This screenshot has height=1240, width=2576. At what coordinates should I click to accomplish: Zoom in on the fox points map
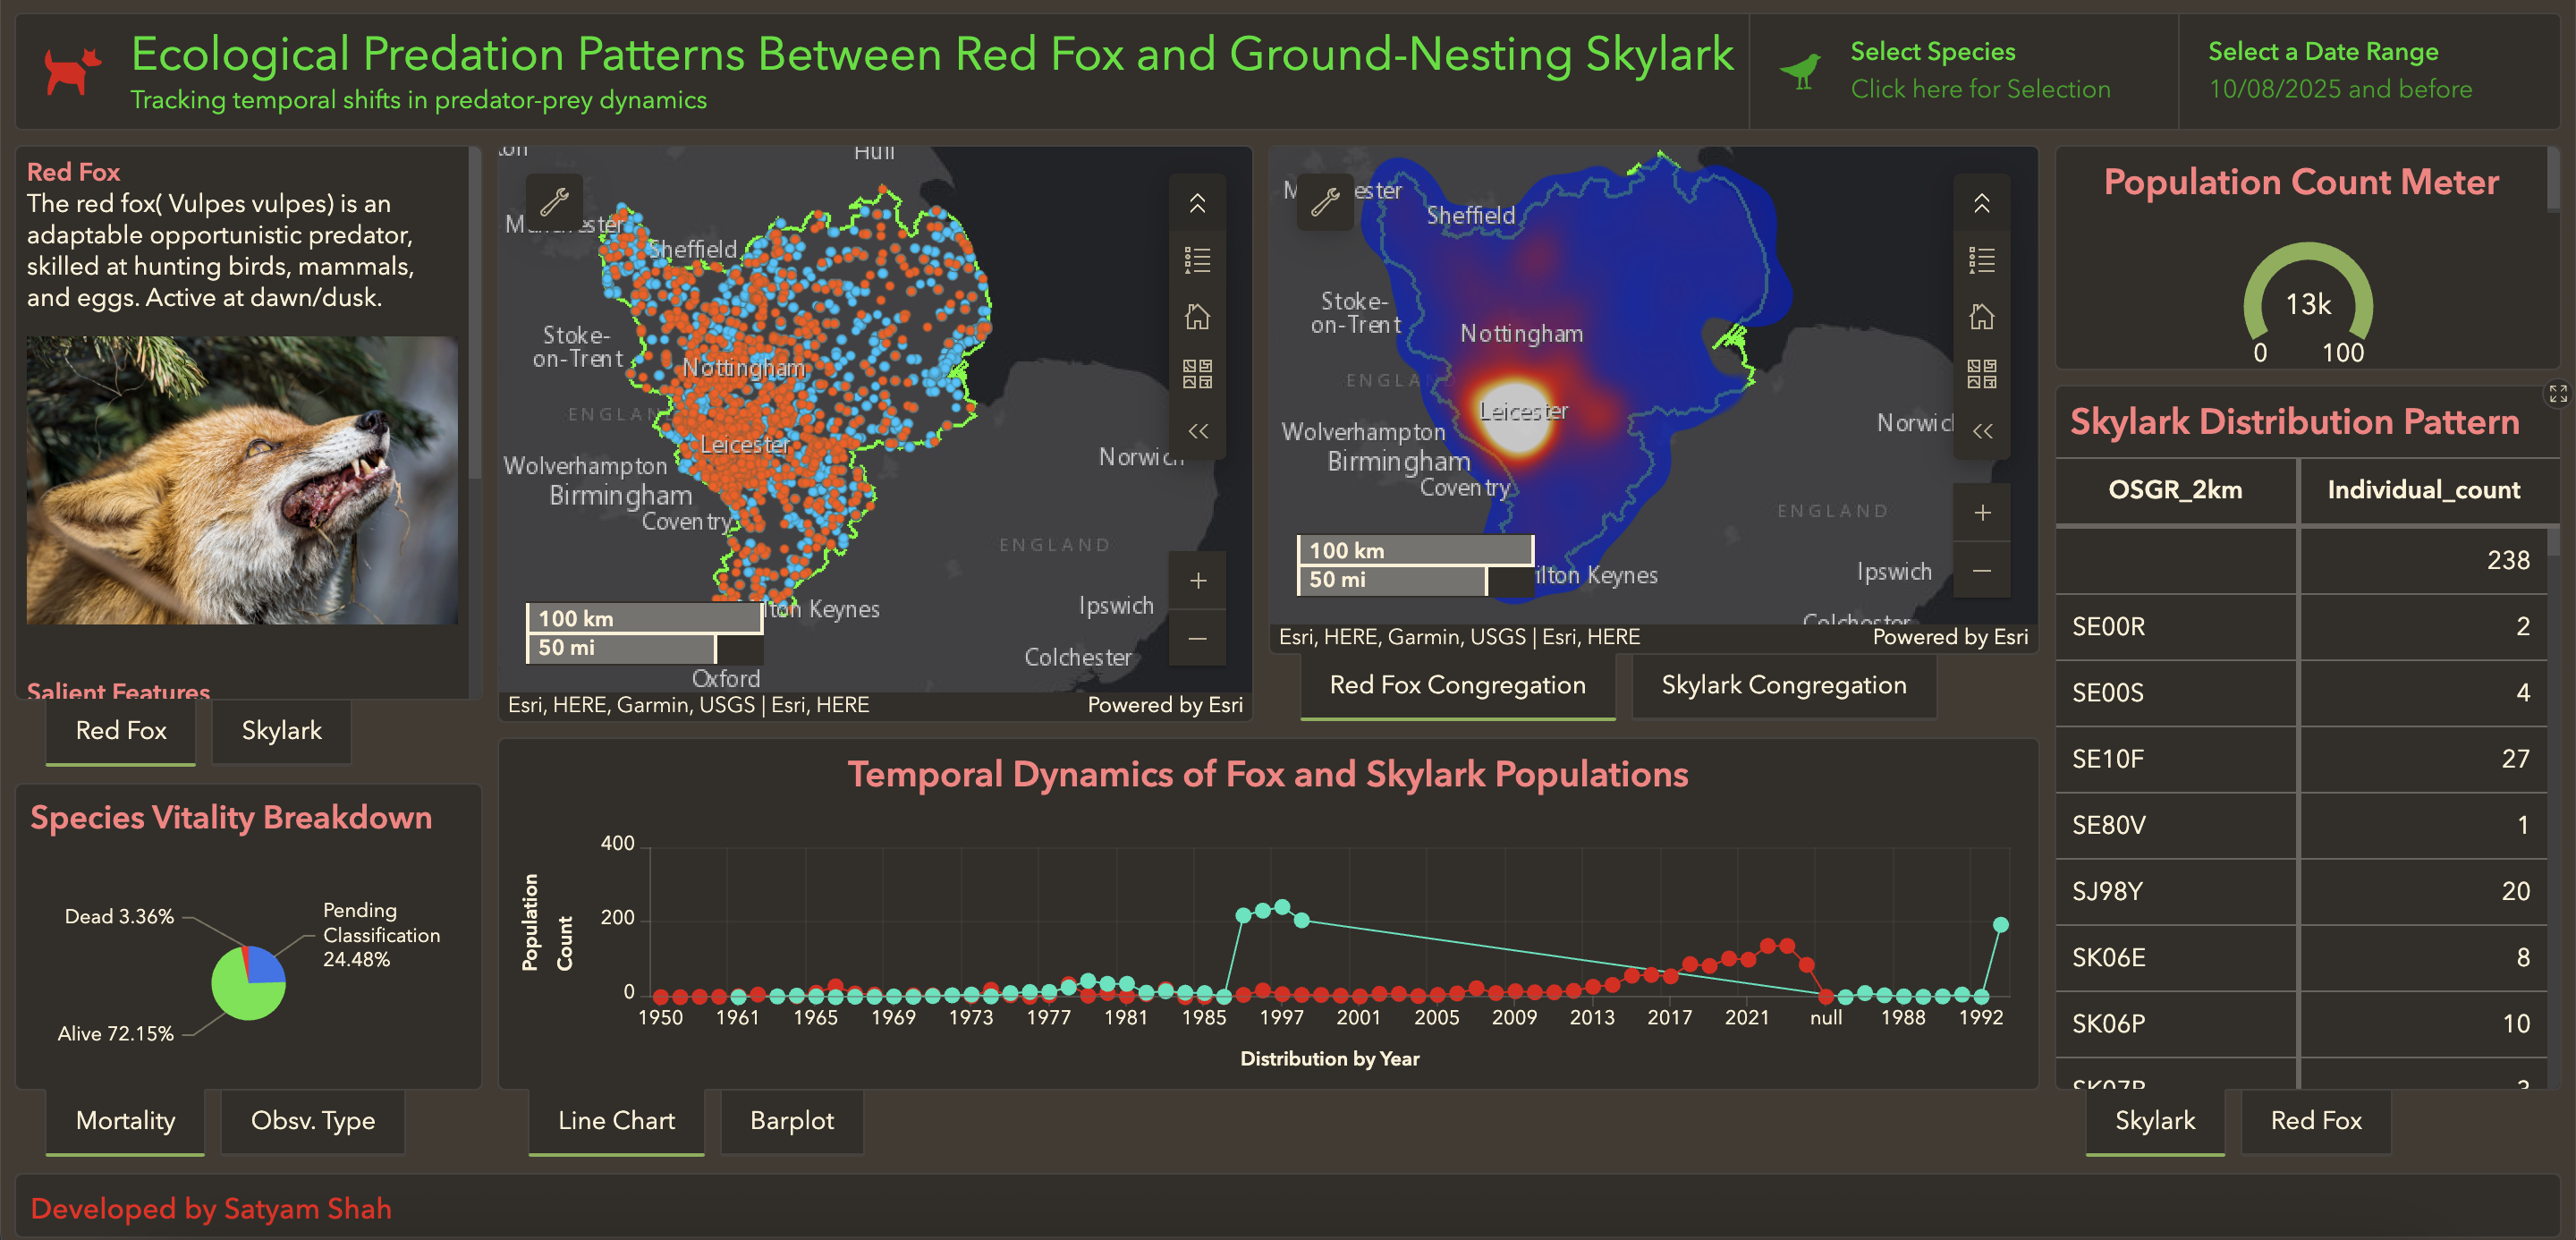coord(1197,581)
